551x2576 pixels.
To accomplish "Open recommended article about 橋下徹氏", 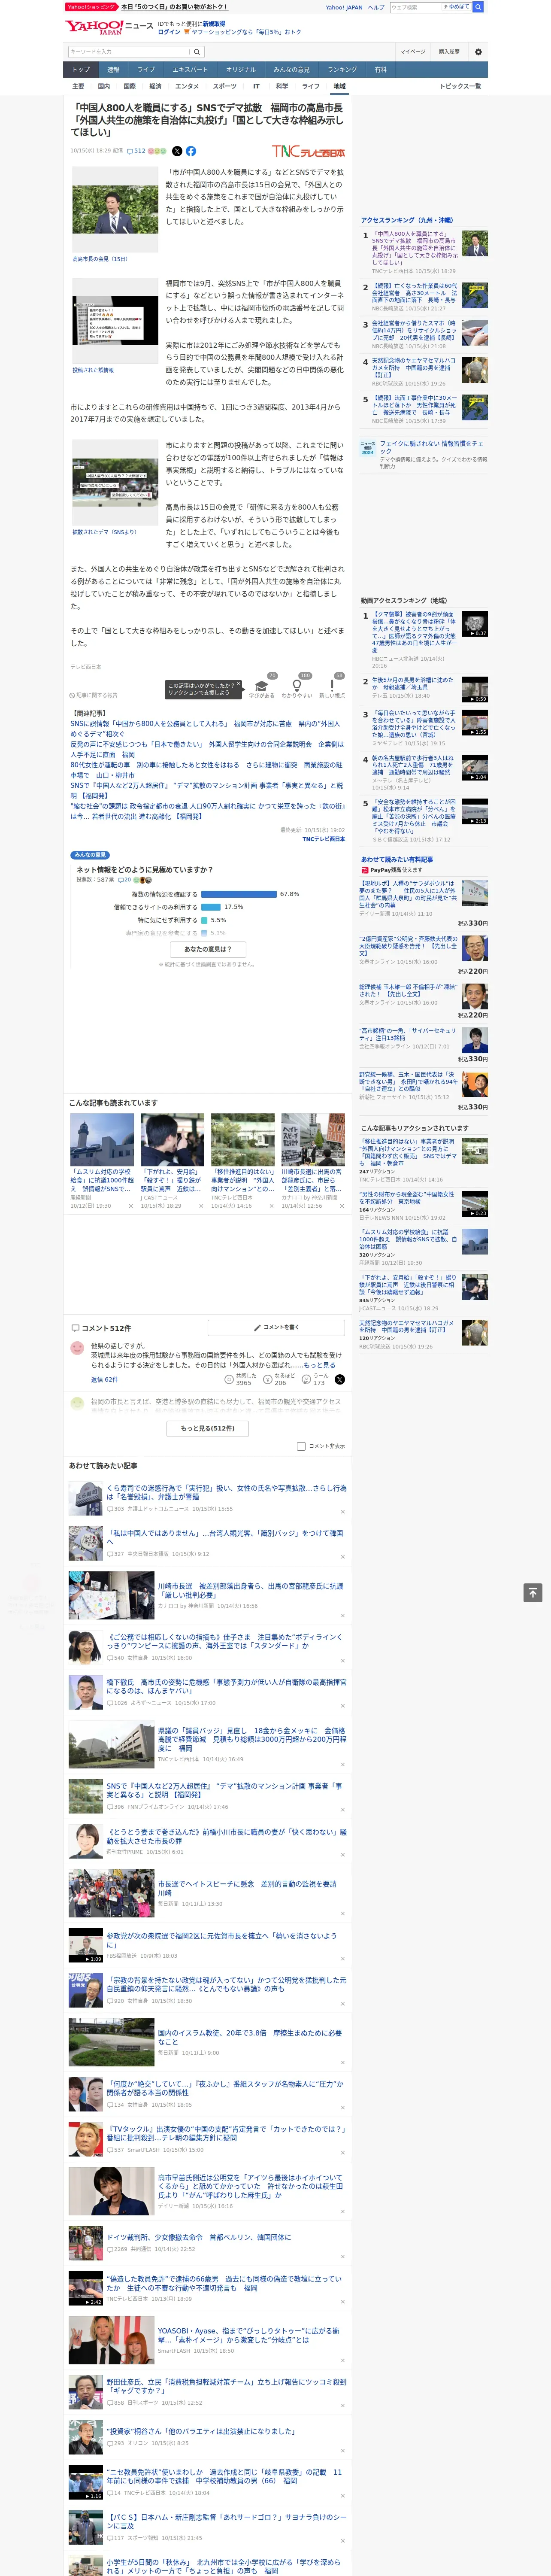I will pyautogui.click(x=226, y=1686).
